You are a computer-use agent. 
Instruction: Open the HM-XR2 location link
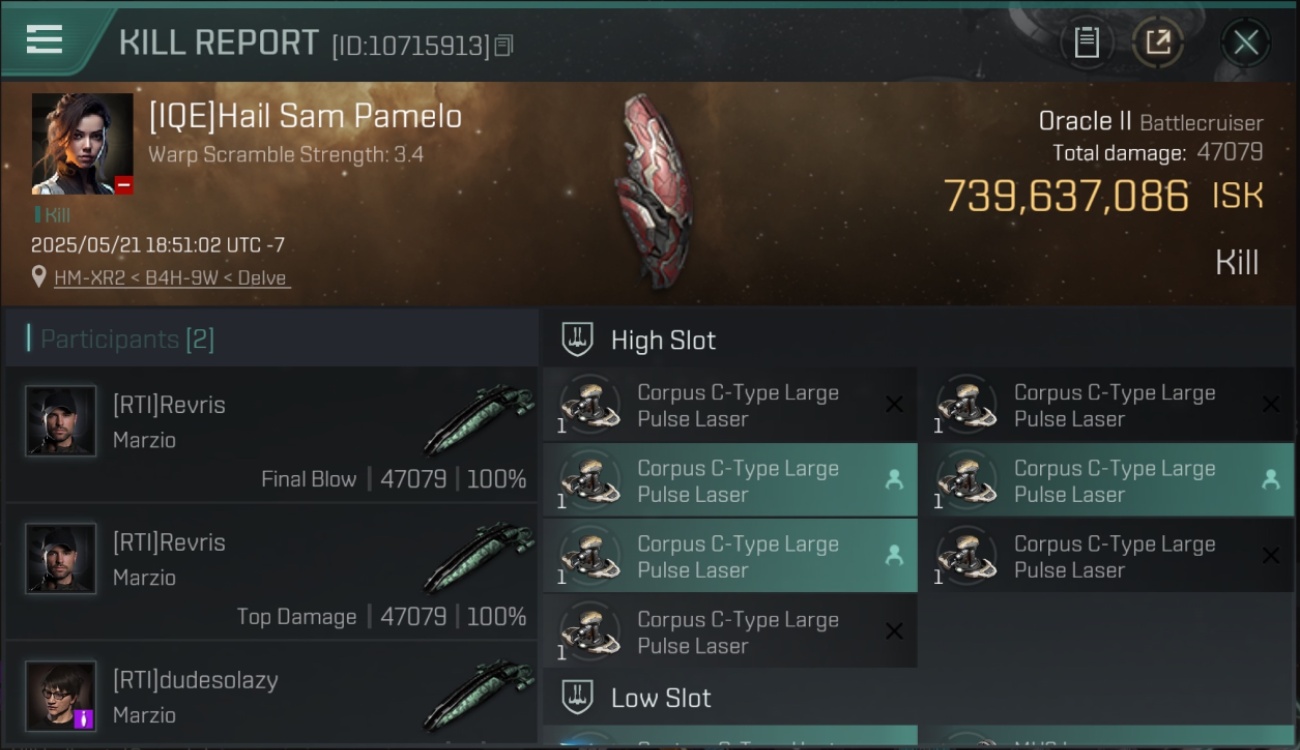pos(171,278)
